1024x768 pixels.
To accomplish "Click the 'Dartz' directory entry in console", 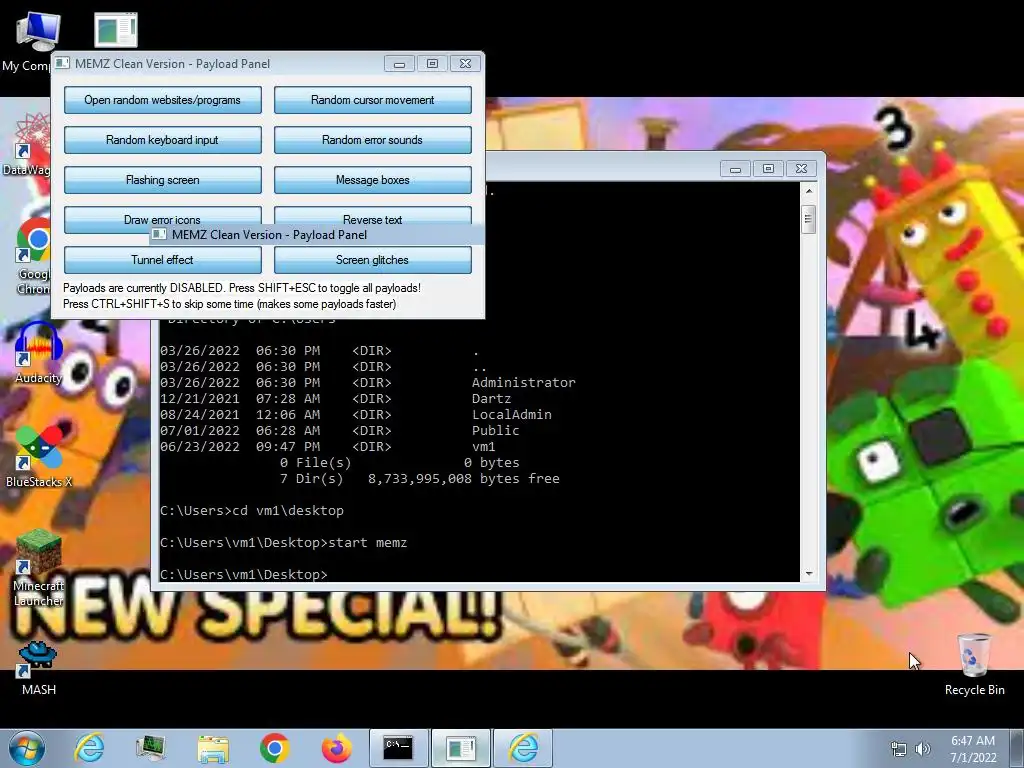I will coord(492,398).
